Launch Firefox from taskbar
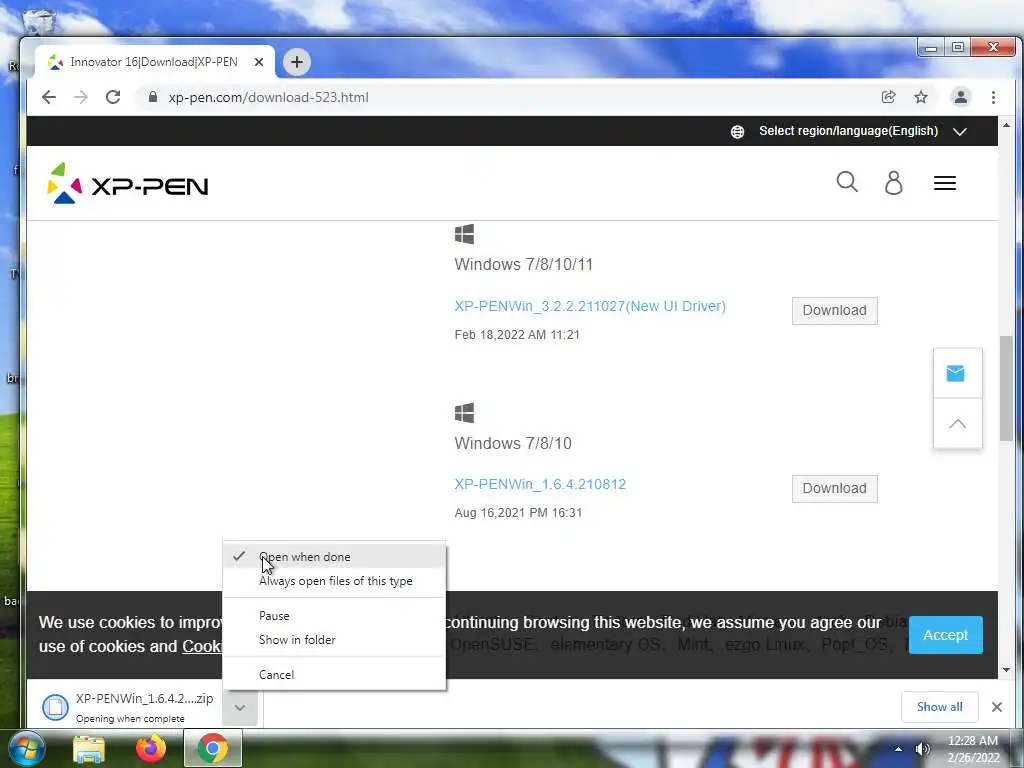 (x=150, y=748)
